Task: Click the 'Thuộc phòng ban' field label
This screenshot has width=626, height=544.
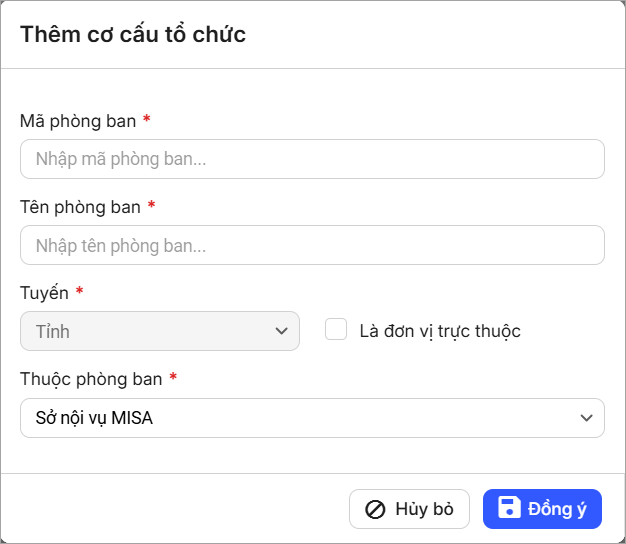Action: click(x=91, y=379)
